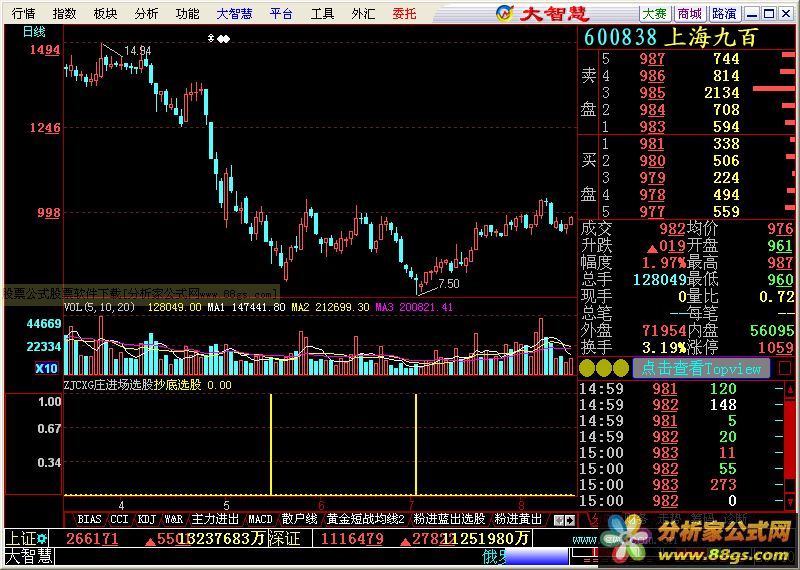Click the 大智慧 status bar label
The image size is (800, 570).
tap(29, 556)
